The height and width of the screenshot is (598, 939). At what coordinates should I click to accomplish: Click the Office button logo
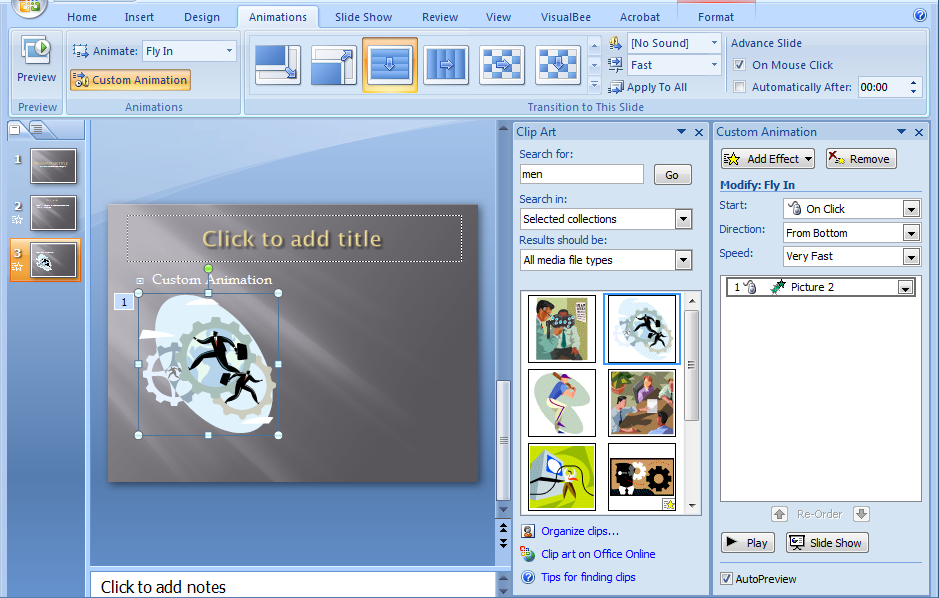point(30,8)
